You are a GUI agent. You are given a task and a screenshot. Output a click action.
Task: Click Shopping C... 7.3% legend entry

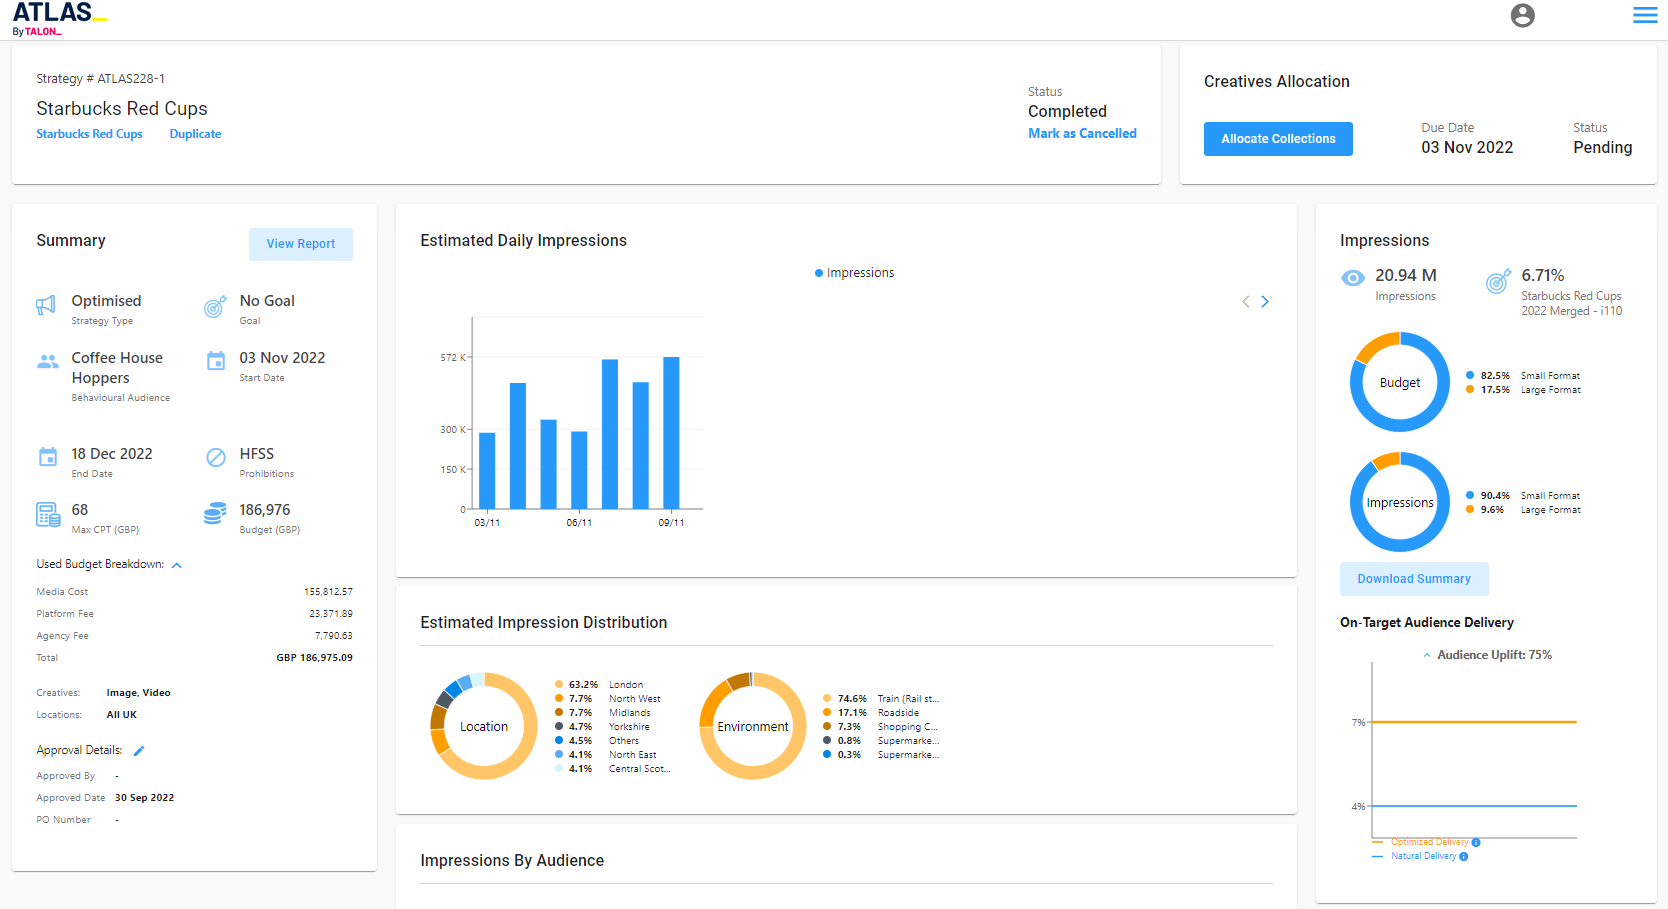(881, 727)
